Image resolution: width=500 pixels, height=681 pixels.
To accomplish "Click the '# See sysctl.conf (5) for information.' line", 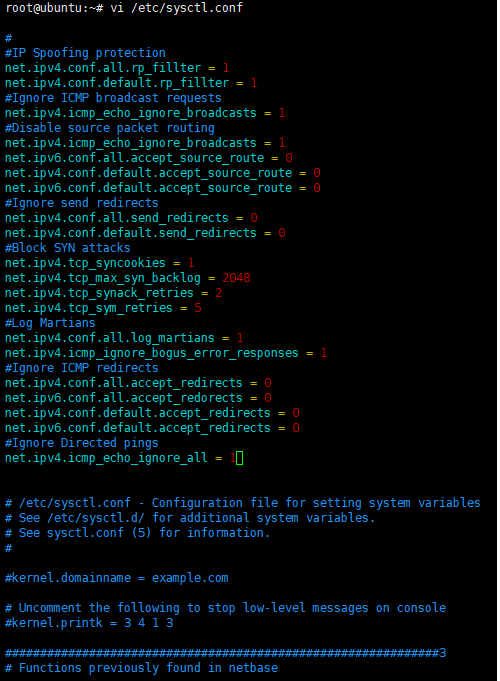I will click(x=138, y=533).
